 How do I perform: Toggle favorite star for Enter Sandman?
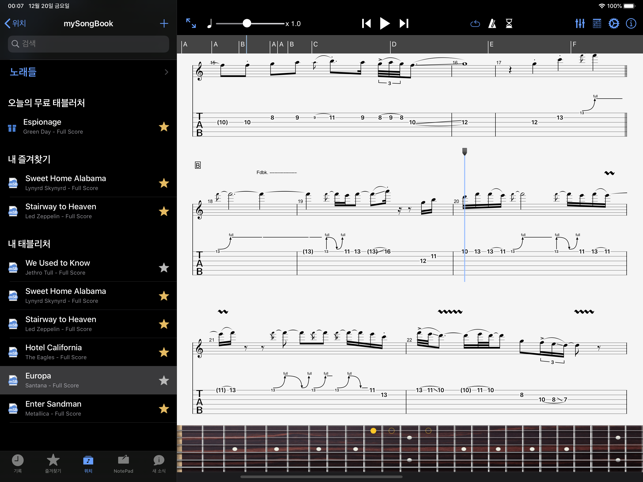click(164, 409)
